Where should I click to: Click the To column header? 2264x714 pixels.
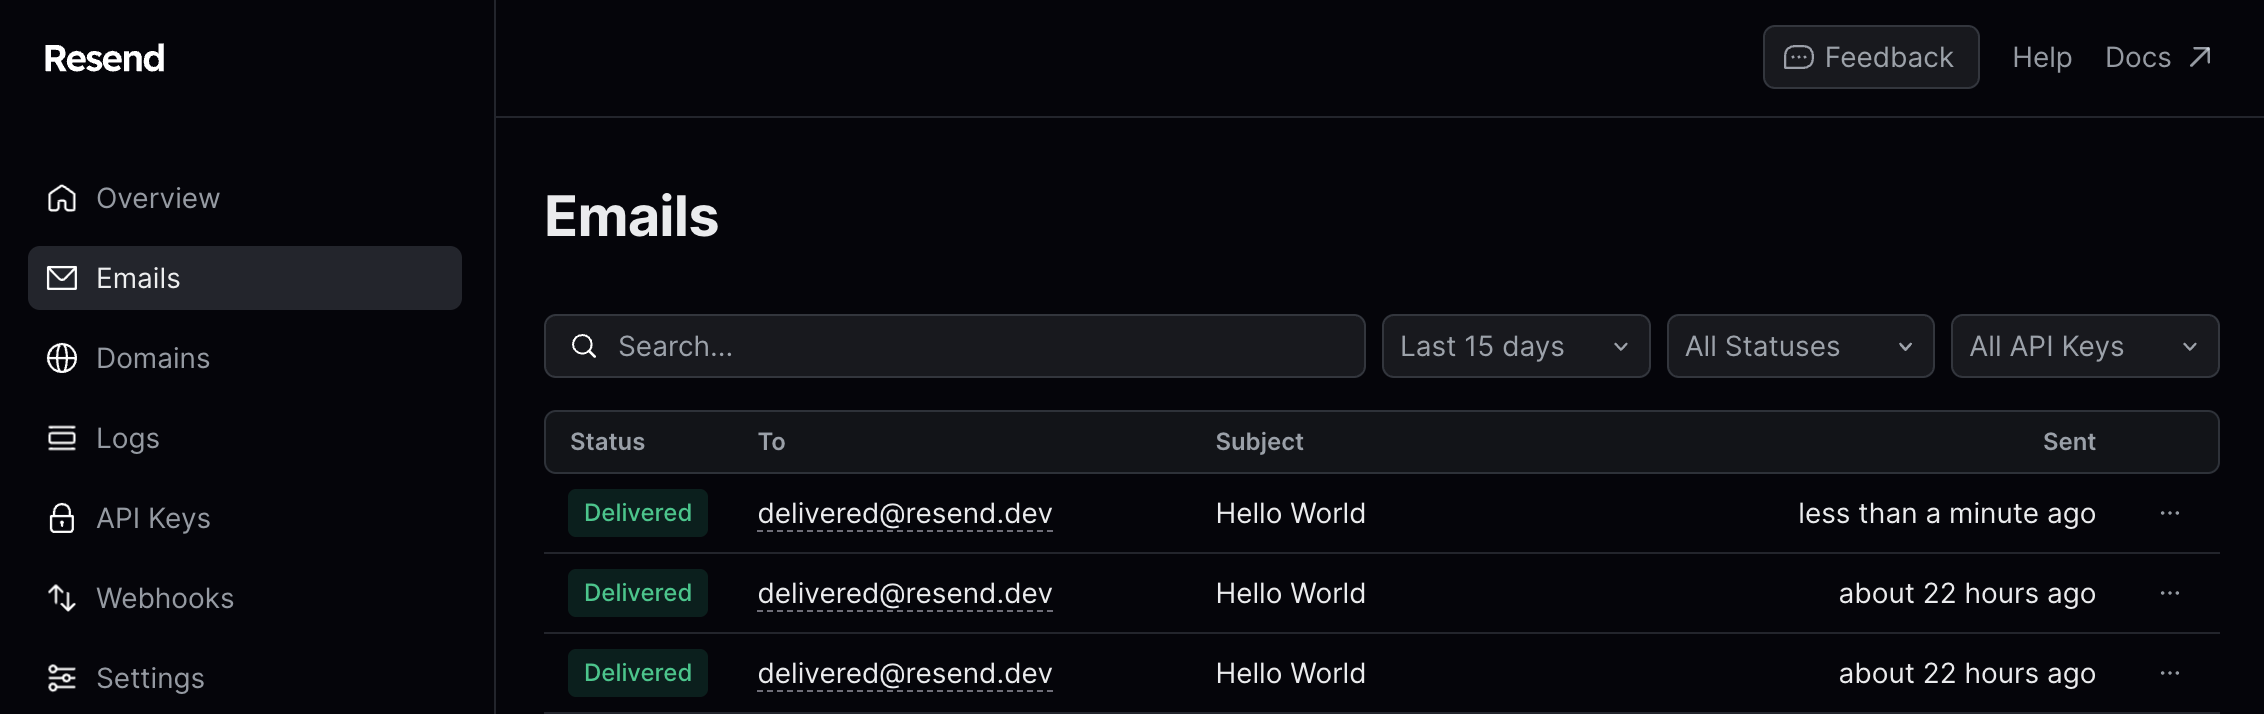[x=771, y=442]
